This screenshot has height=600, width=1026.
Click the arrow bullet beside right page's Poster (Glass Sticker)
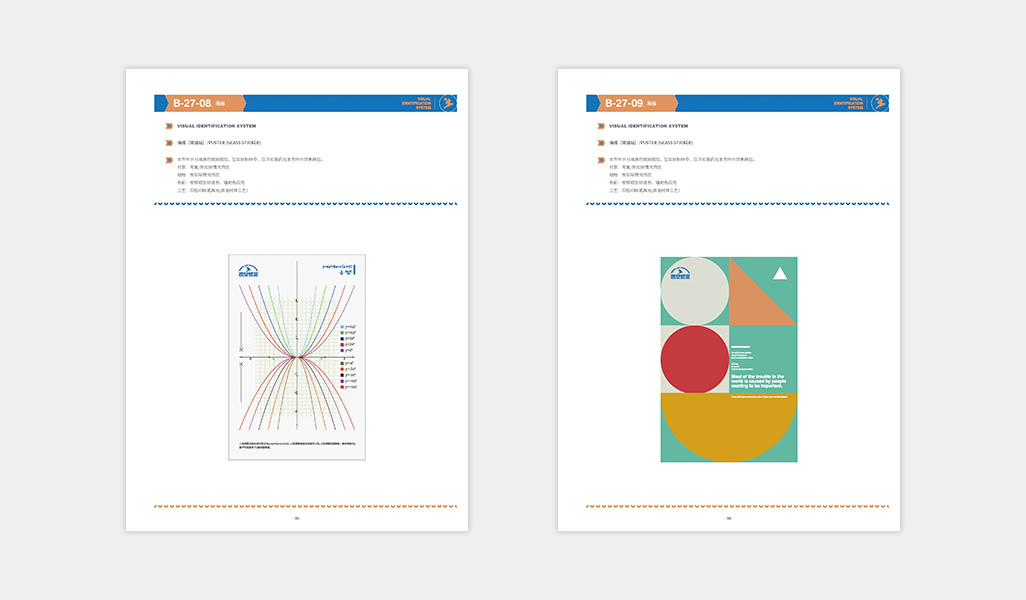pos(600,143)
